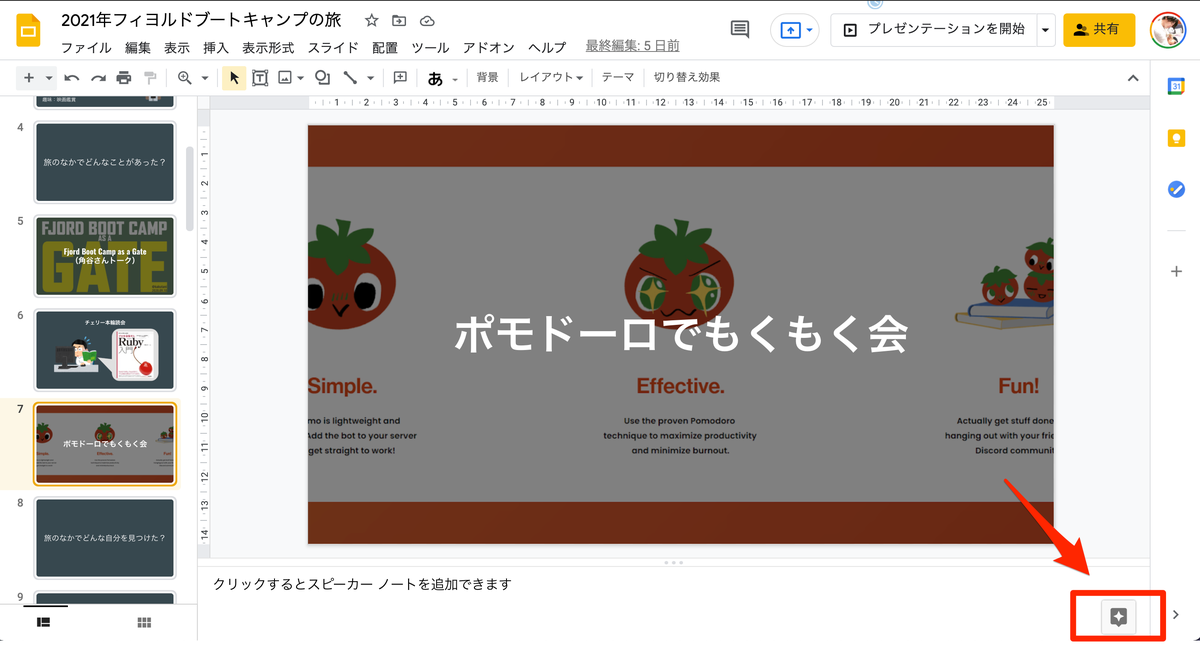
Task: Open input tools dropdown arrow
Action: point(455,78)
